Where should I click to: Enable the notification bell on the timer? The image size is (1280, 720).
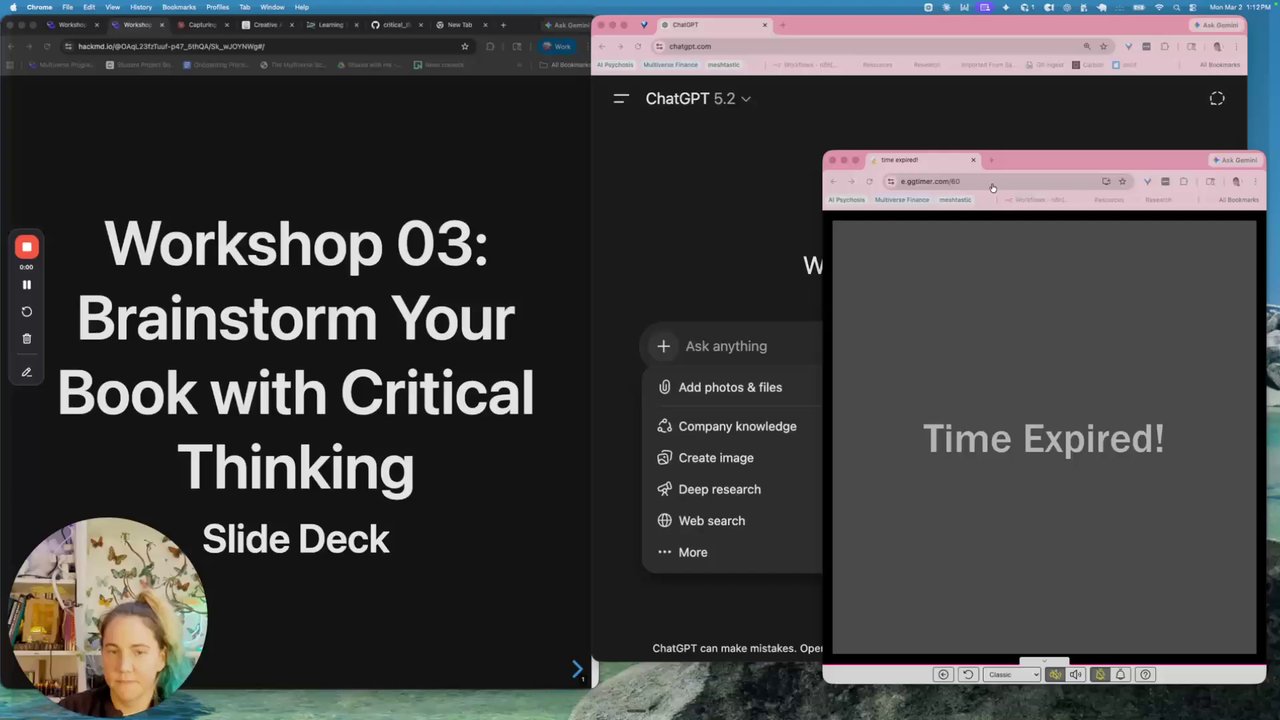[x=1120, y=674]
